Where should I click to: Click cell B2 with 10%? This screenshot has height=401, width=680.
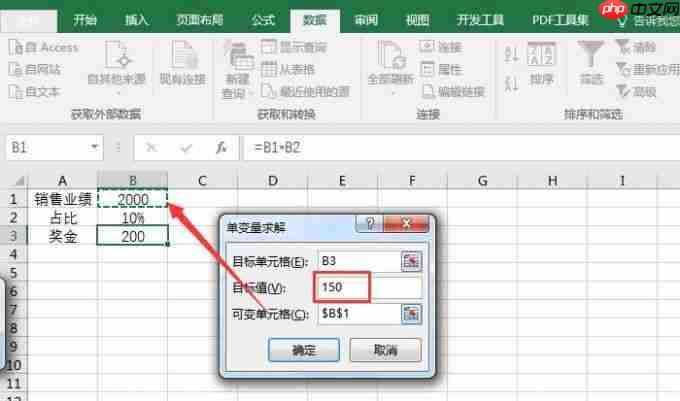point(133,218)
